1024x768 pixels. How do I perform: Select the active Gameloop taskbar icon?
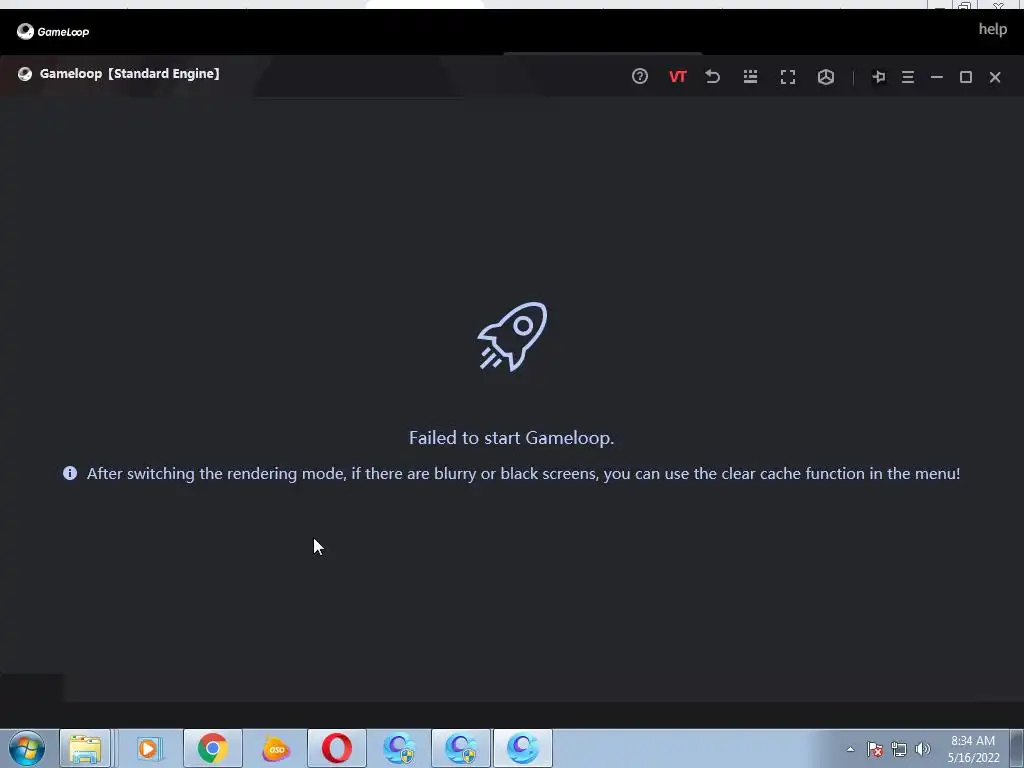pyautogui.click(x=522, y=748)
